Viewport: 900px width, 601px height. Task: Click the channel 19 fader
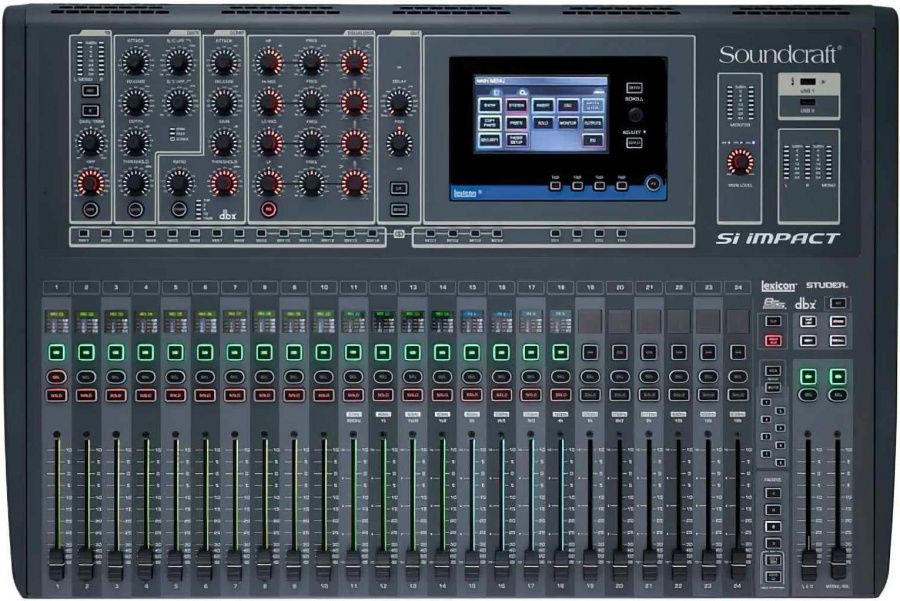click(590, 563)
